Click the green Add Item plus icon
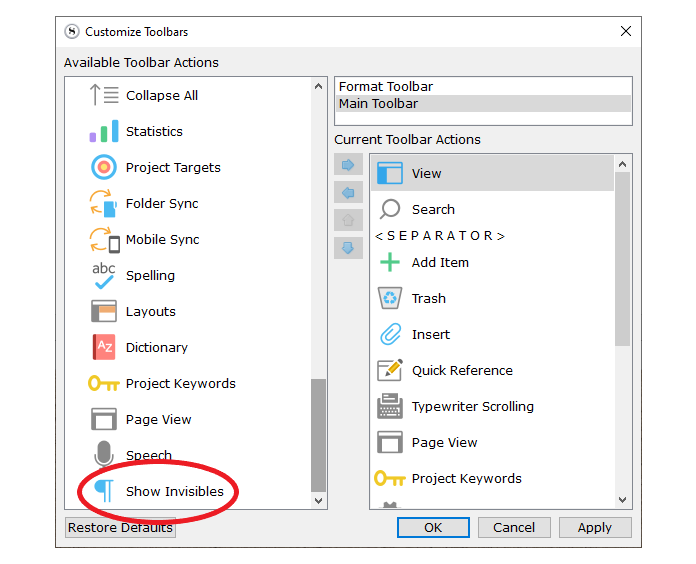 [x=390, y=262]
